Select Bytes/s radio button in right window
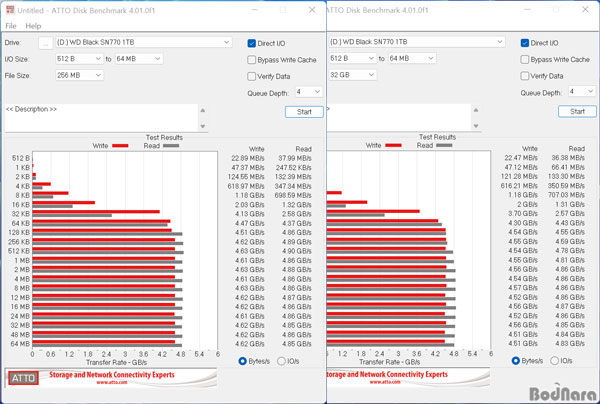The image size is (600, 404). click(x=515, y=361)
